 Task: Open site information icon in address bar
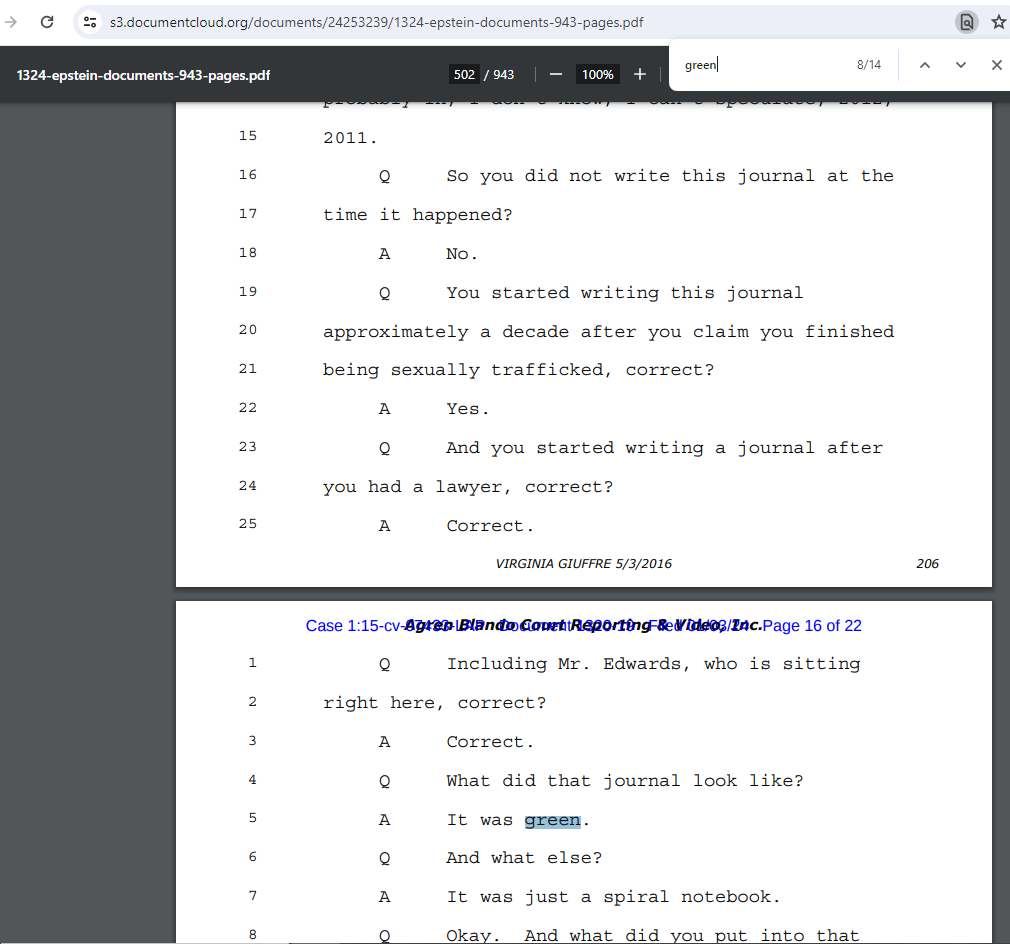90,22
